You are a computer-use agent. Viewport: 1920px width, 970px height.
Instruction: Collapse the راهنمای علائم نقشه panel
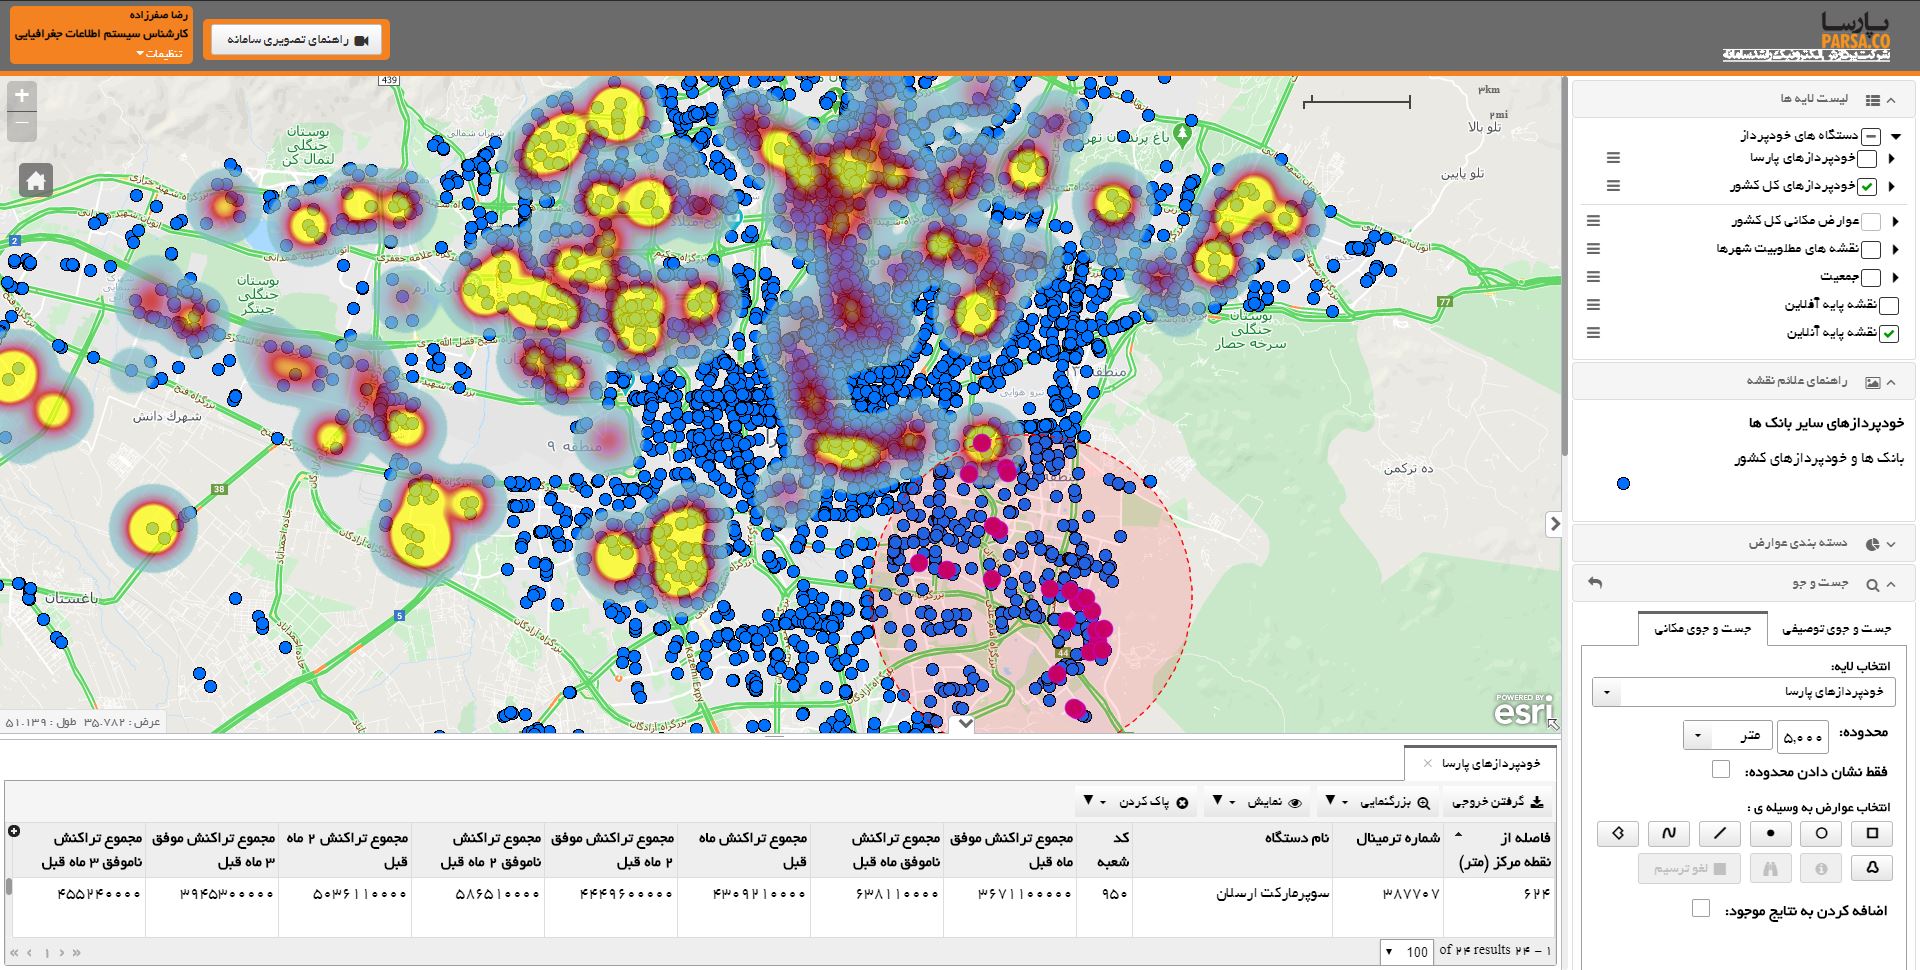coord(1891,382)
